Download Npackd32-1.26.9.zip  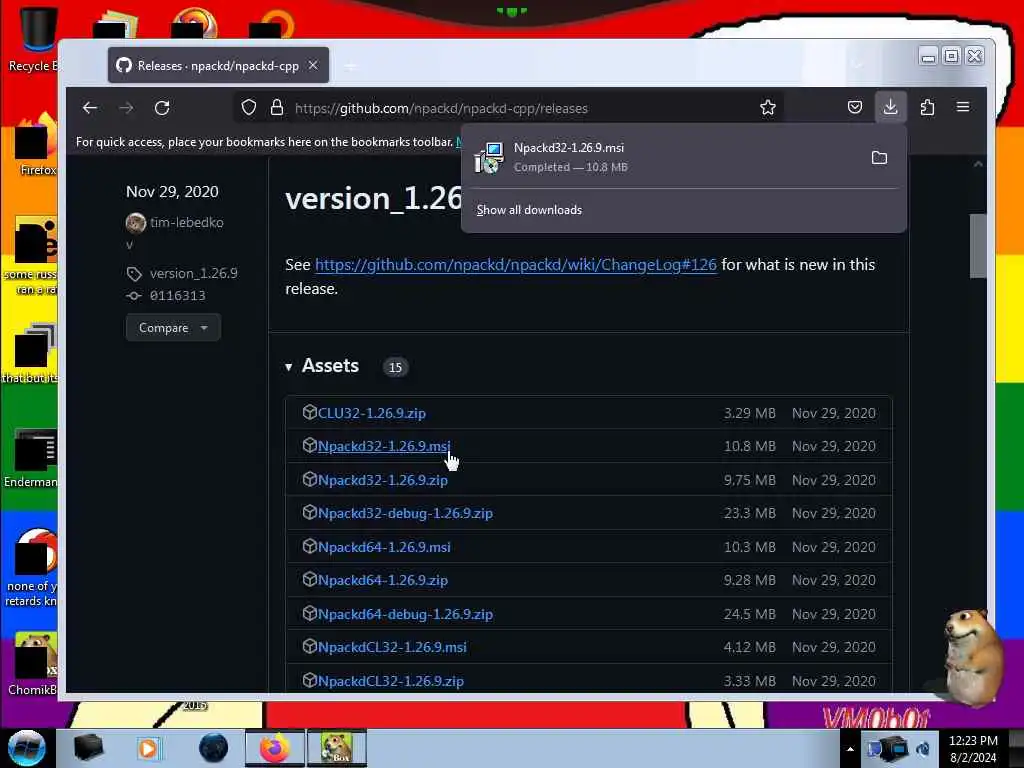pyautogui.click(x=383, y=480)
